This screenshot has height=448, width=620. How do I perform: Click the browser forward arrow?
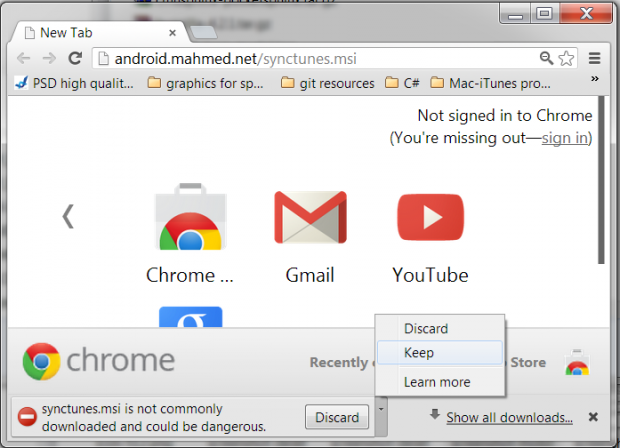tap(49, 59)
